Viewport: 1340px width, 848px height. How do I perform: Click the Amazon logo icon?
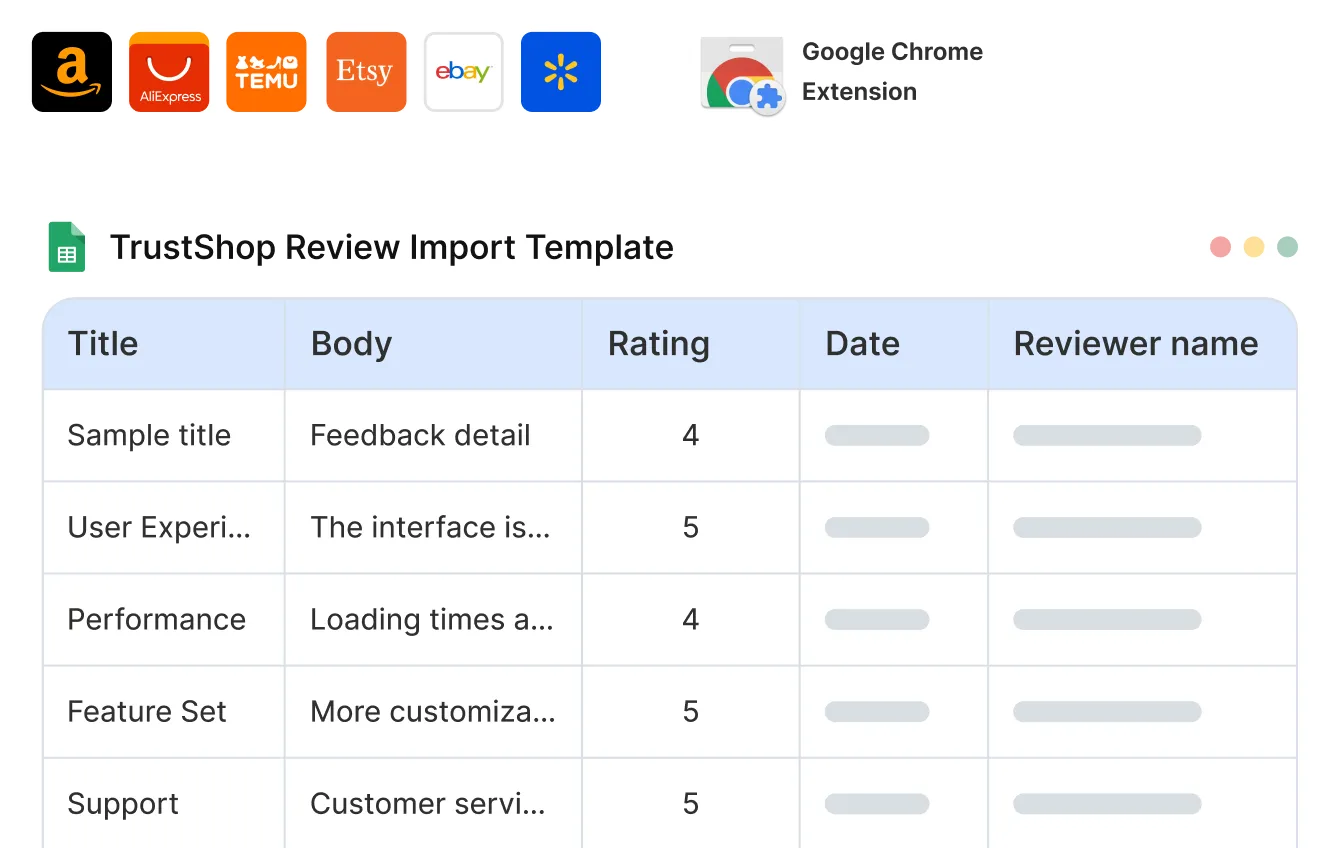click(72, 72)
